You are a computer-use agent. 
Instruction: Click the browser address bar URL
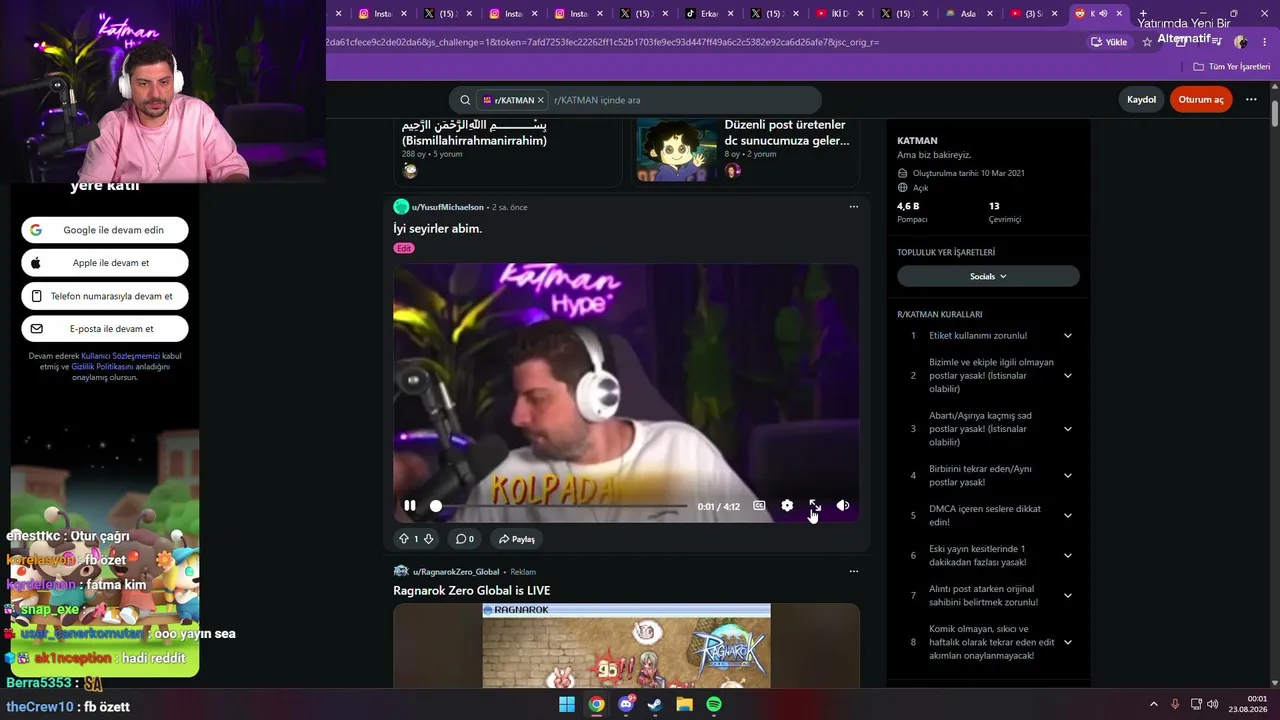(x=600, y=42)
